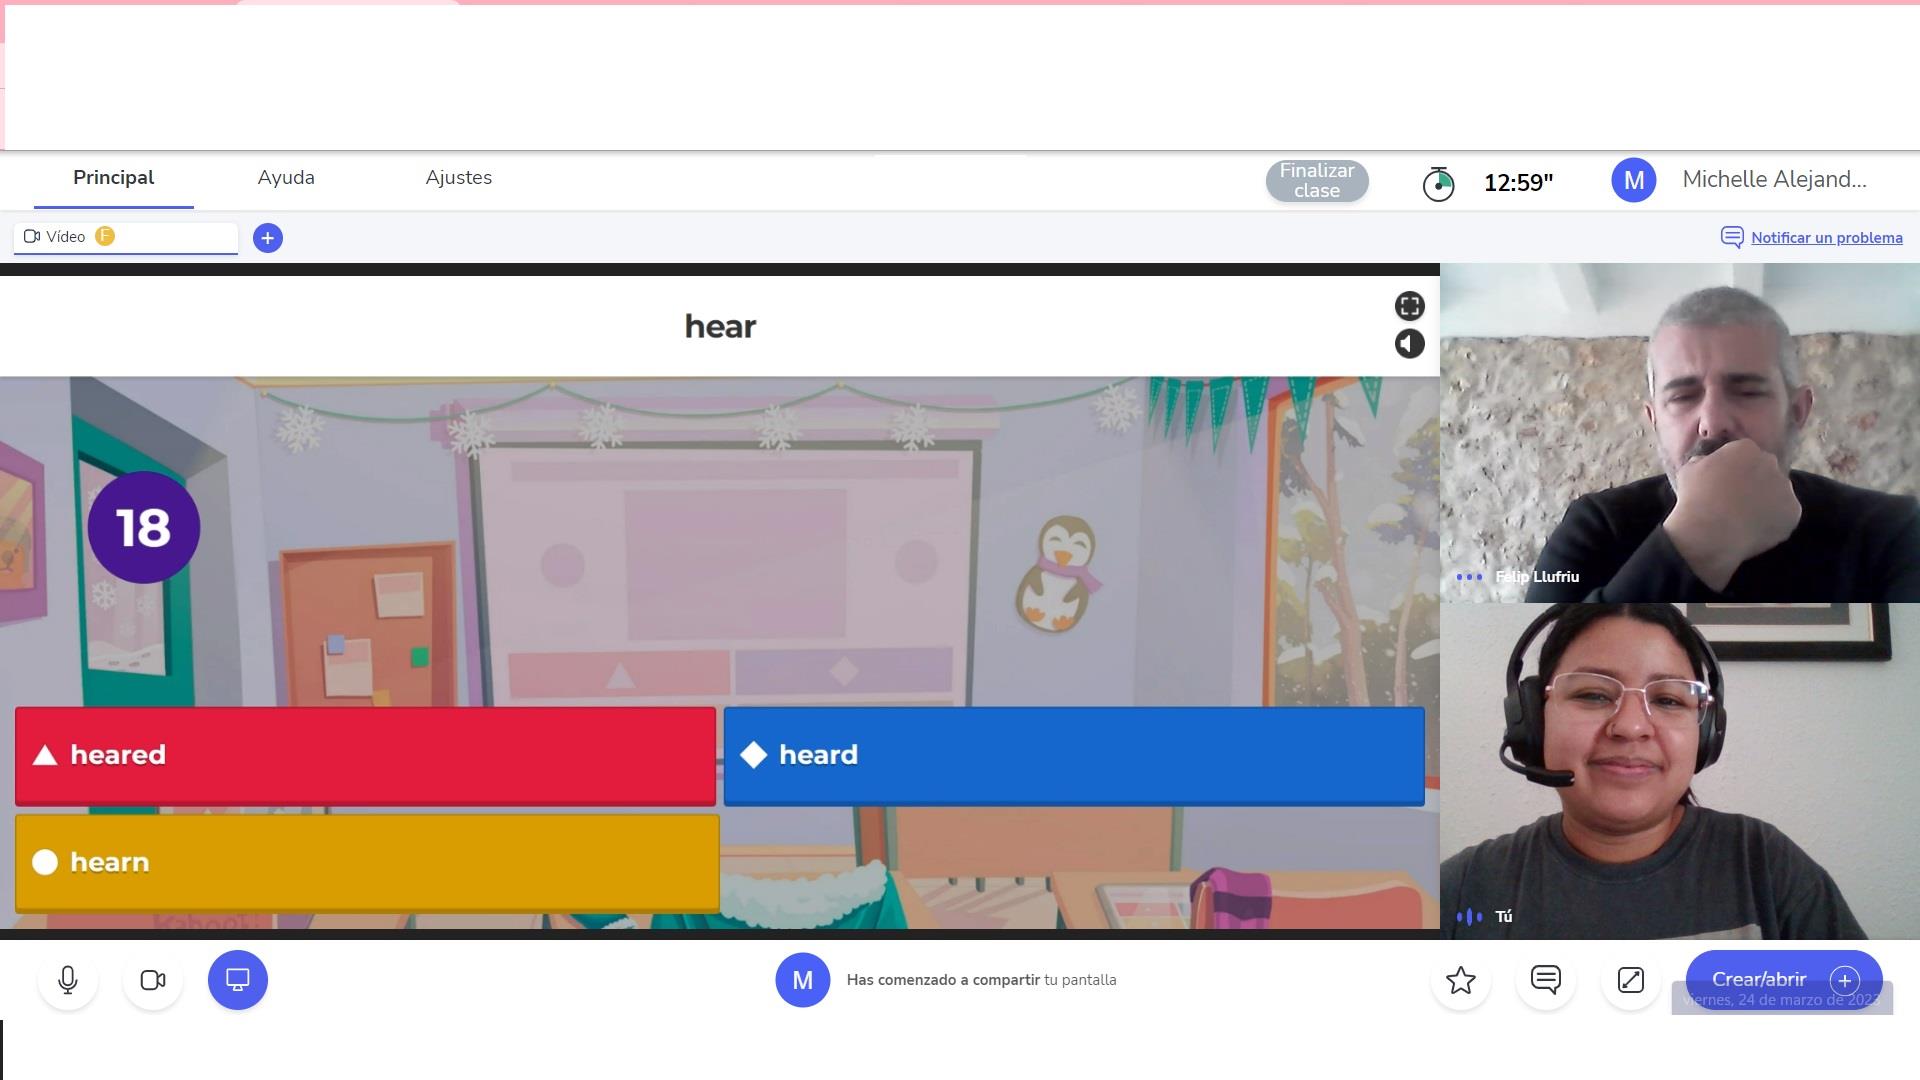Viewport: 1920px width, 1080px height.
Task: Stop screen sharing with monitor button
Action: point(238,980)
